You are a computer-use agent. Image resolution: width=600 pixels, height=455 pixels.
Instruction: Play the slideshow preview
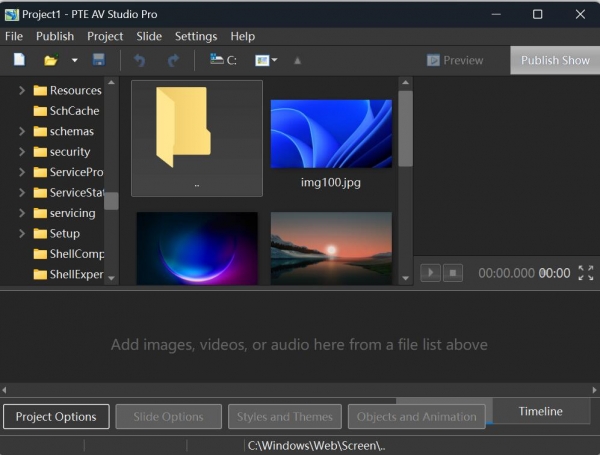[x=430, y=273]
